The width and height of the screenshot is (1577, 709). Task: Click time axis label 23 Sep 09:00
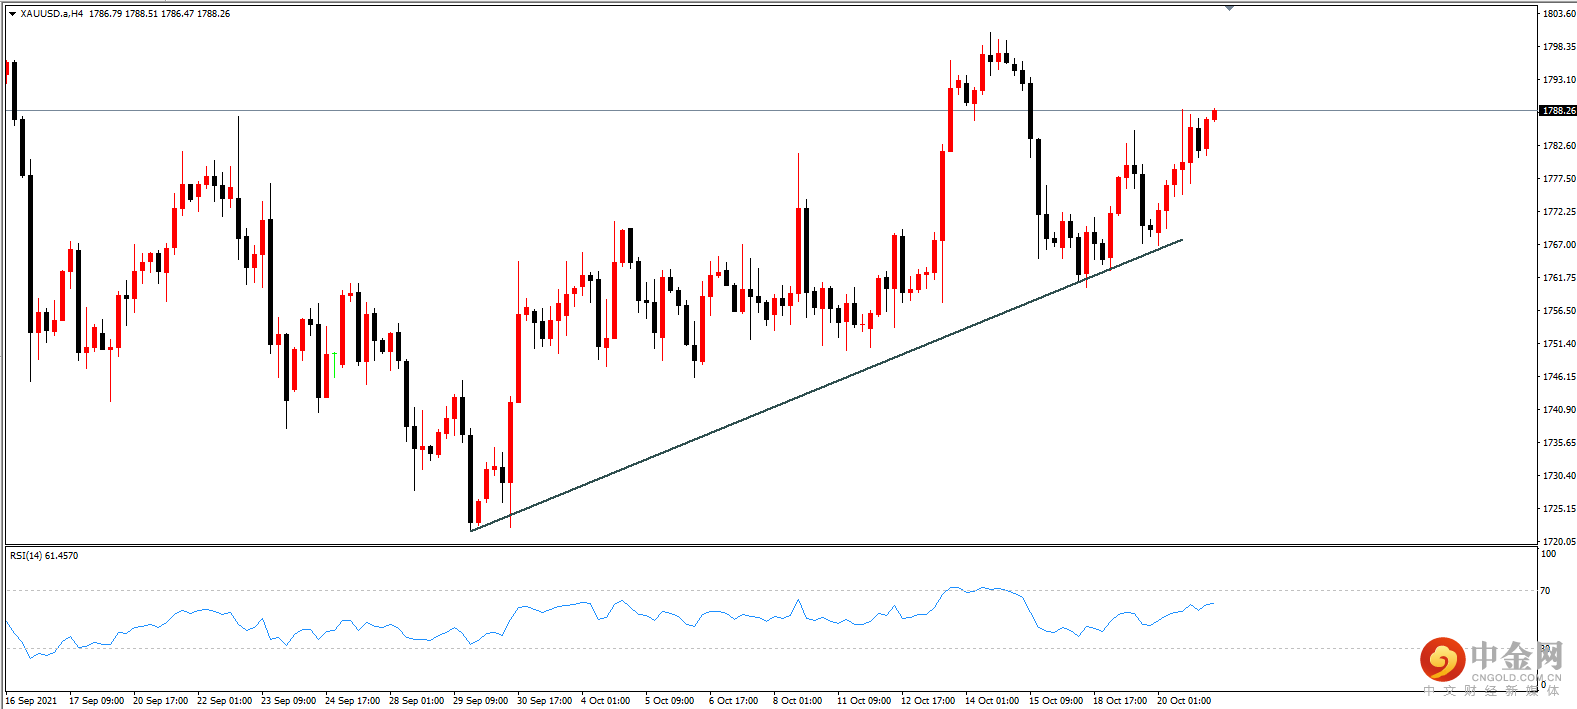[289, 701]
